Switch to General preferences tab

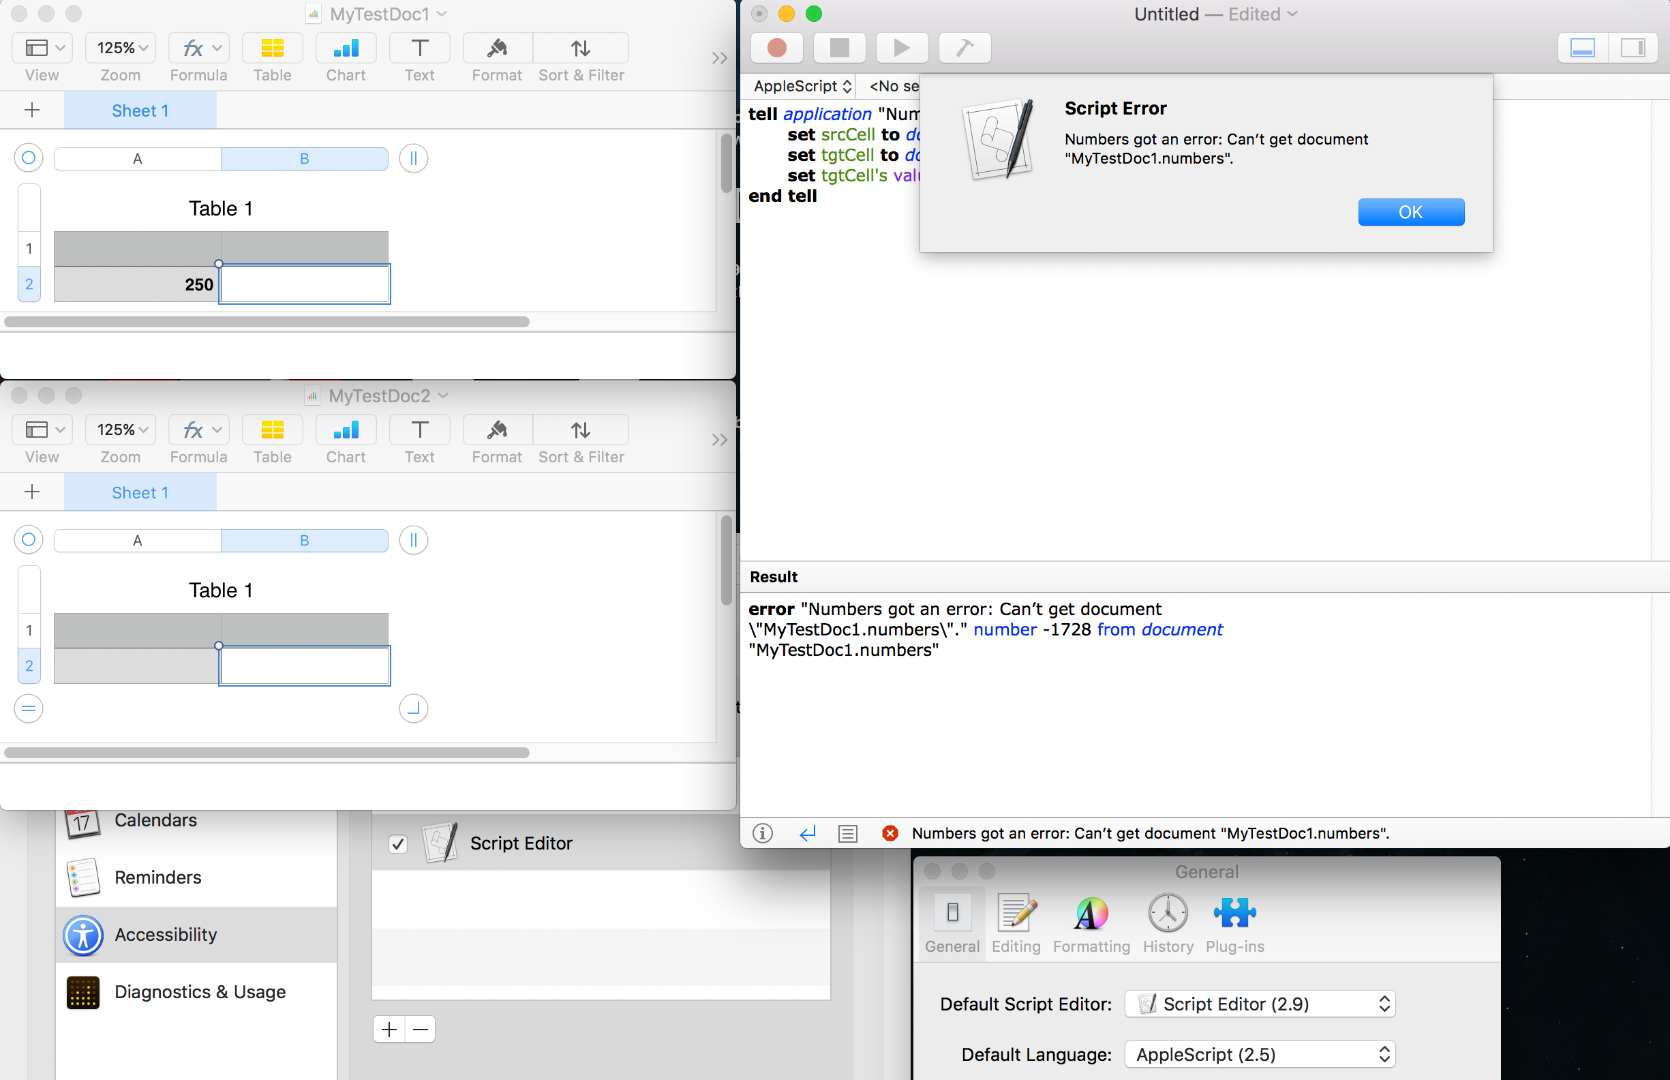point(952,924)
